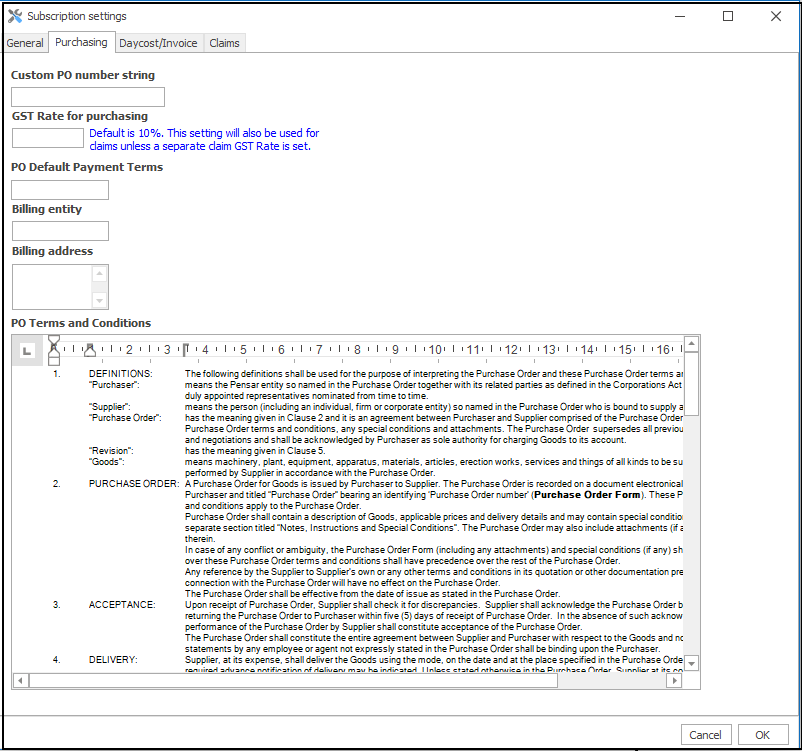Click the horizontal scrollbar thumb of terms editor
This screenshot has height=751, width=802.
[x=294, y=680]
